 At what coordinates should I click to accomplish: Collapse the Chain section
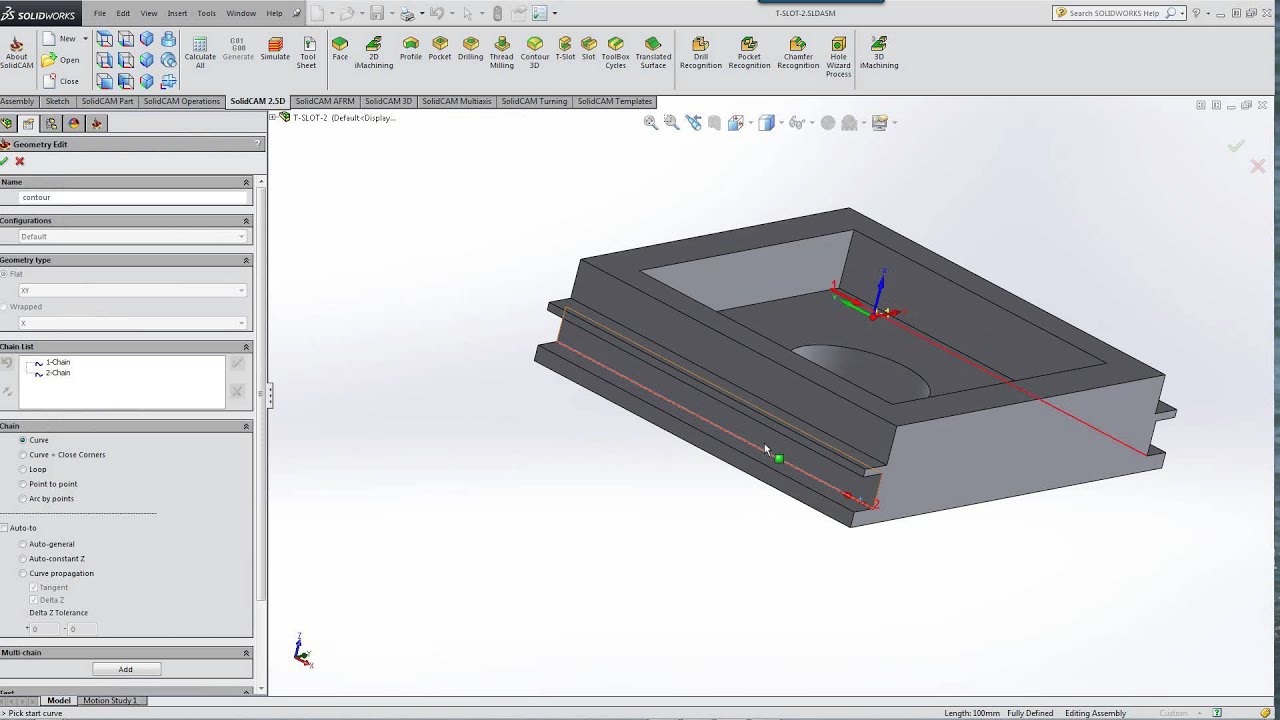[x=246, y=426]
